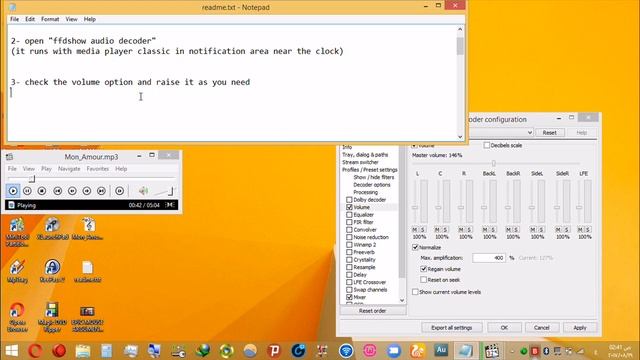Open the Play menu in Media Player Classic
This screenshot has width=640, height=360.
pyautogui.click(x=46, y=169)
